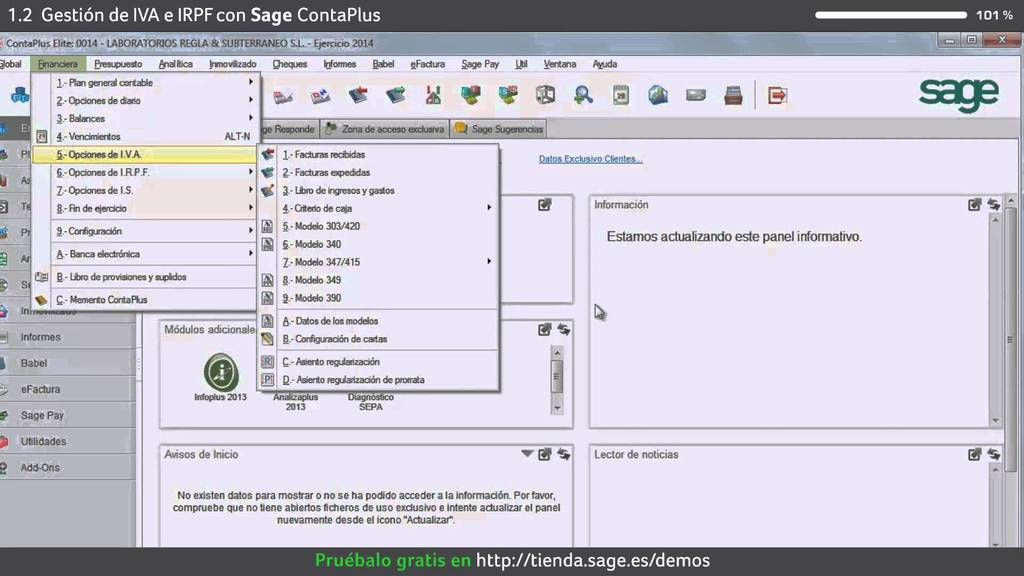Click edit icon of Lector de noticias panel
1024x576 pixels.
974,455
